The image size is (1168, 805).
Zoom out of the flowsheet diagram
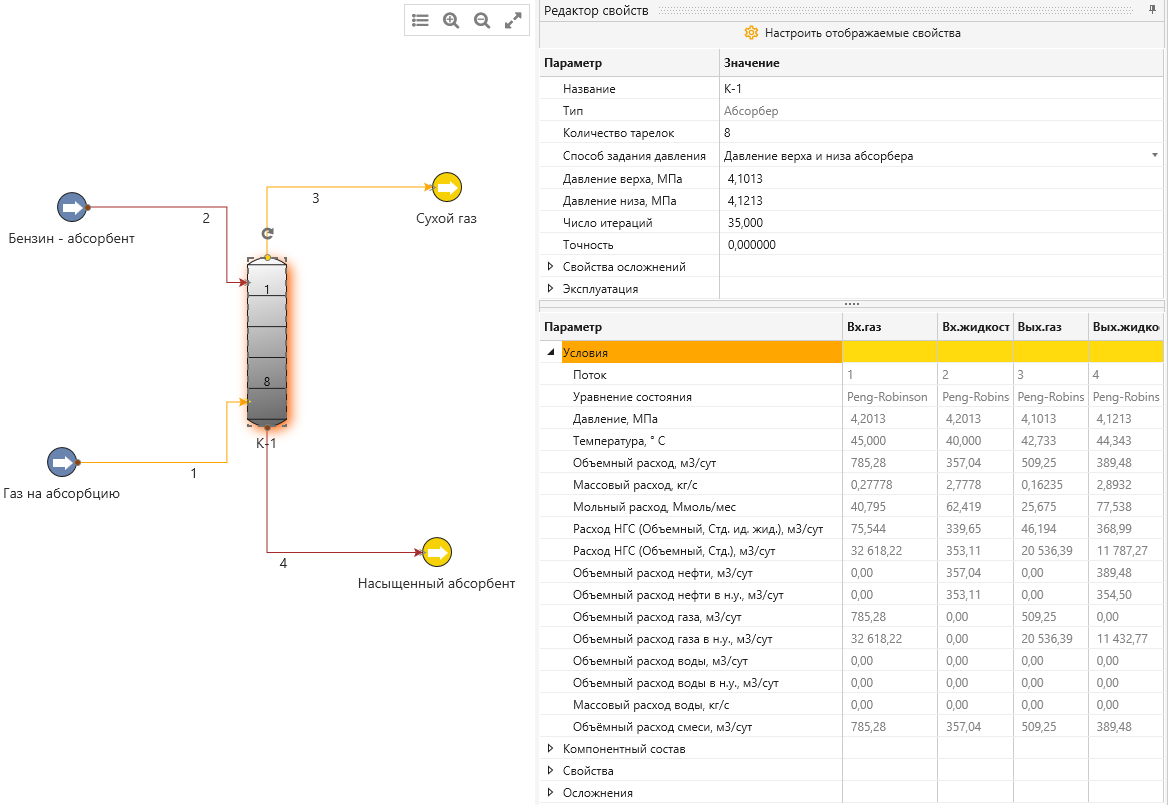coord(482,20)
